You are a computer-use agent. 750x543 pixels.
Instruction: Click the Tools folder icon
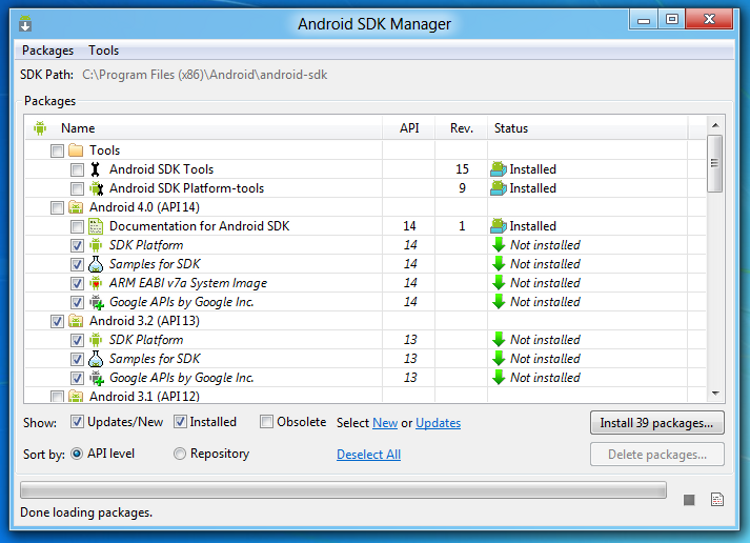coord(76,150)
